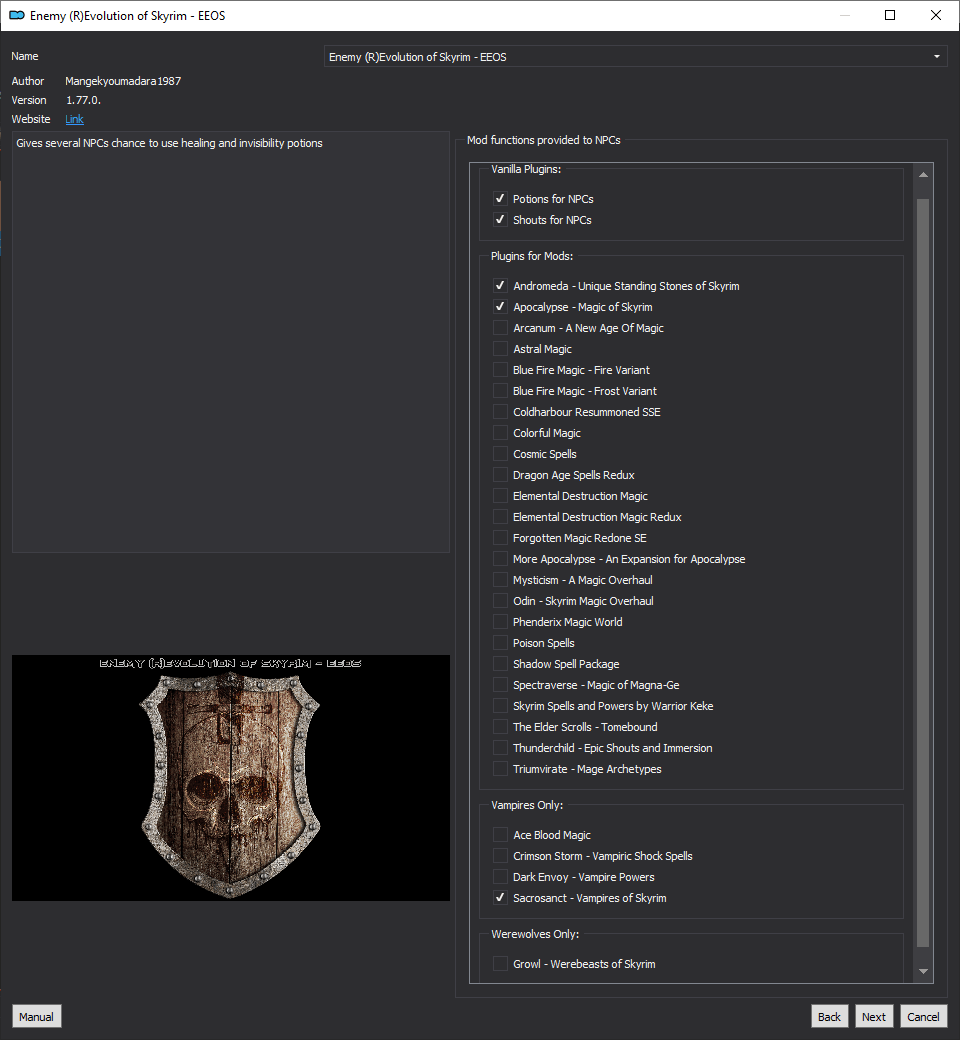Click scrollbar up arrow in plugin list
Viewport: 960px width, 1040px height.
point(923,174)
